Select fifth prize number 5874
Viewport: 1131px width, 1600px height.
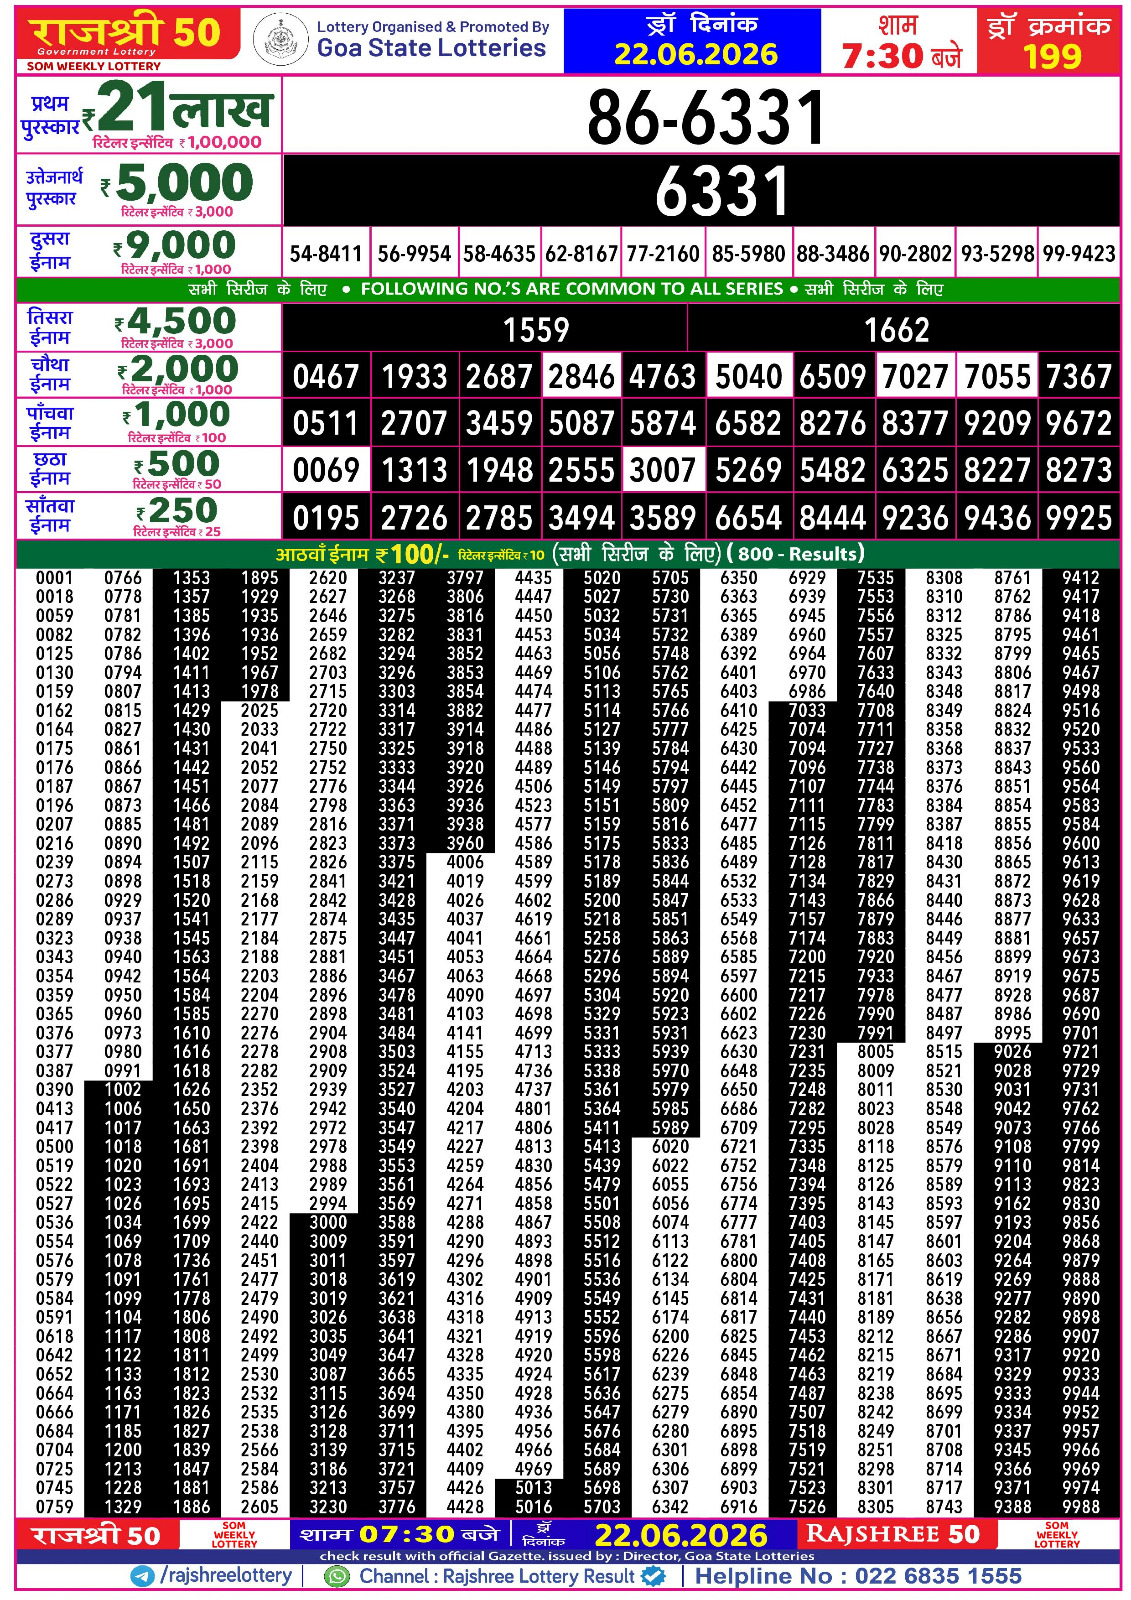662,424
